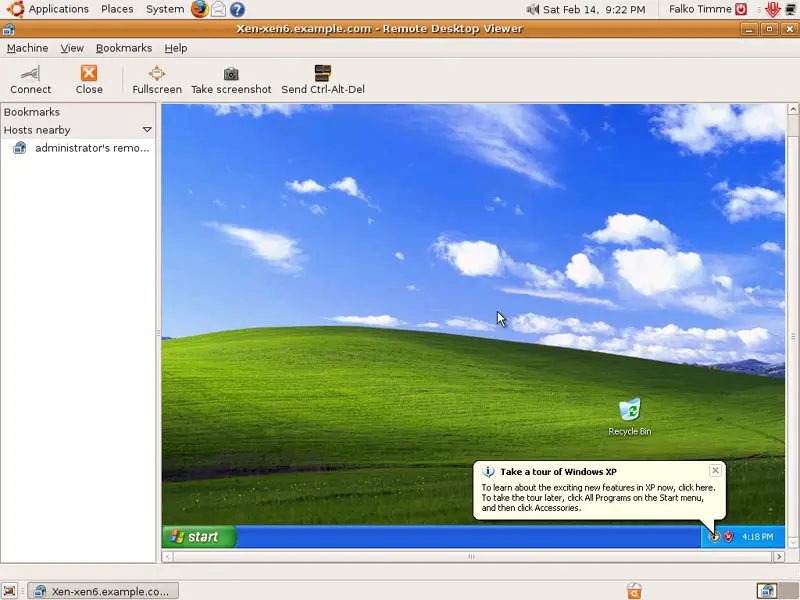Launch the mail client panel icon
The height and width of the screenshot is (600, 800).
click(x=218, y=9)
